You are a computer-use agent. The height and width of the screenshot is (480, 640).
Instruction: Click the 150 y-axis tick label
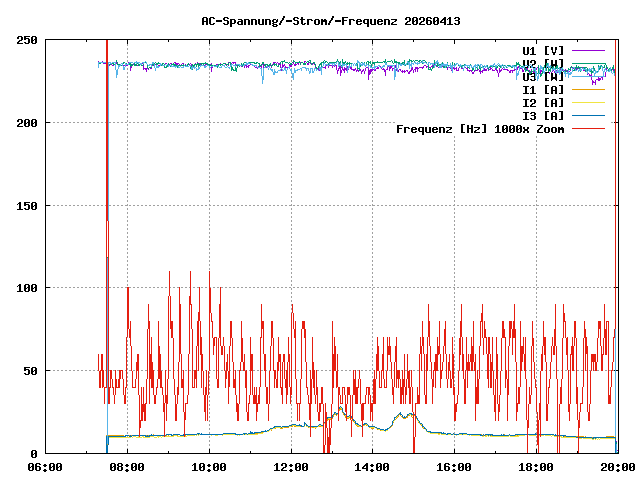27,205
